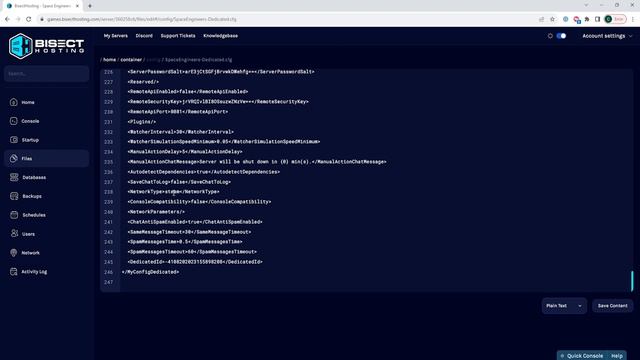
Task: Click the ManualActionChatMessage line
Action: click(257, 162)
